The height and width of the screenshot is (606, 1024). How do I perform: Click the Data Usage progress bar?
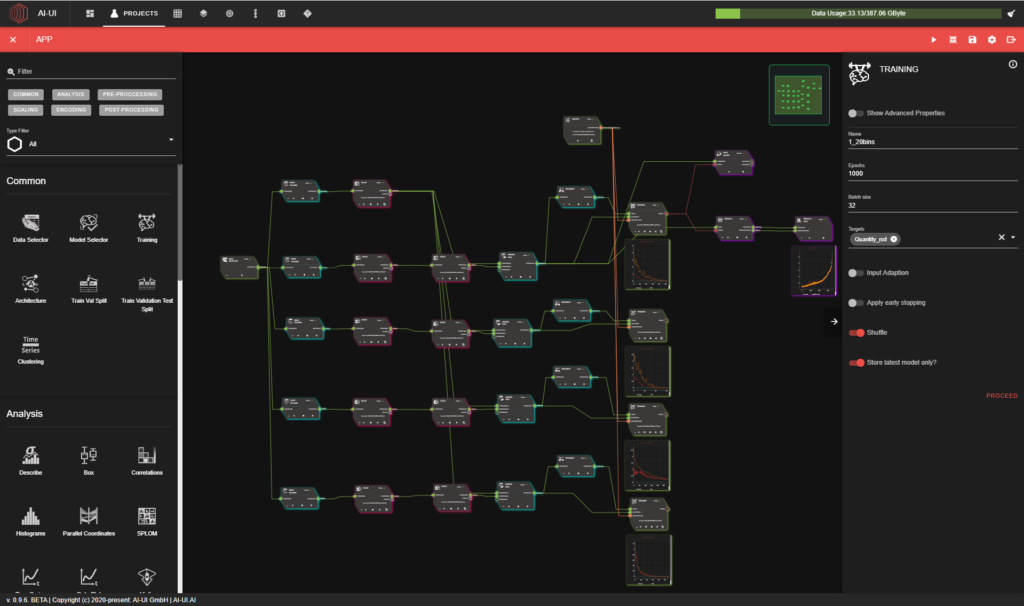[x=858, y=13]
